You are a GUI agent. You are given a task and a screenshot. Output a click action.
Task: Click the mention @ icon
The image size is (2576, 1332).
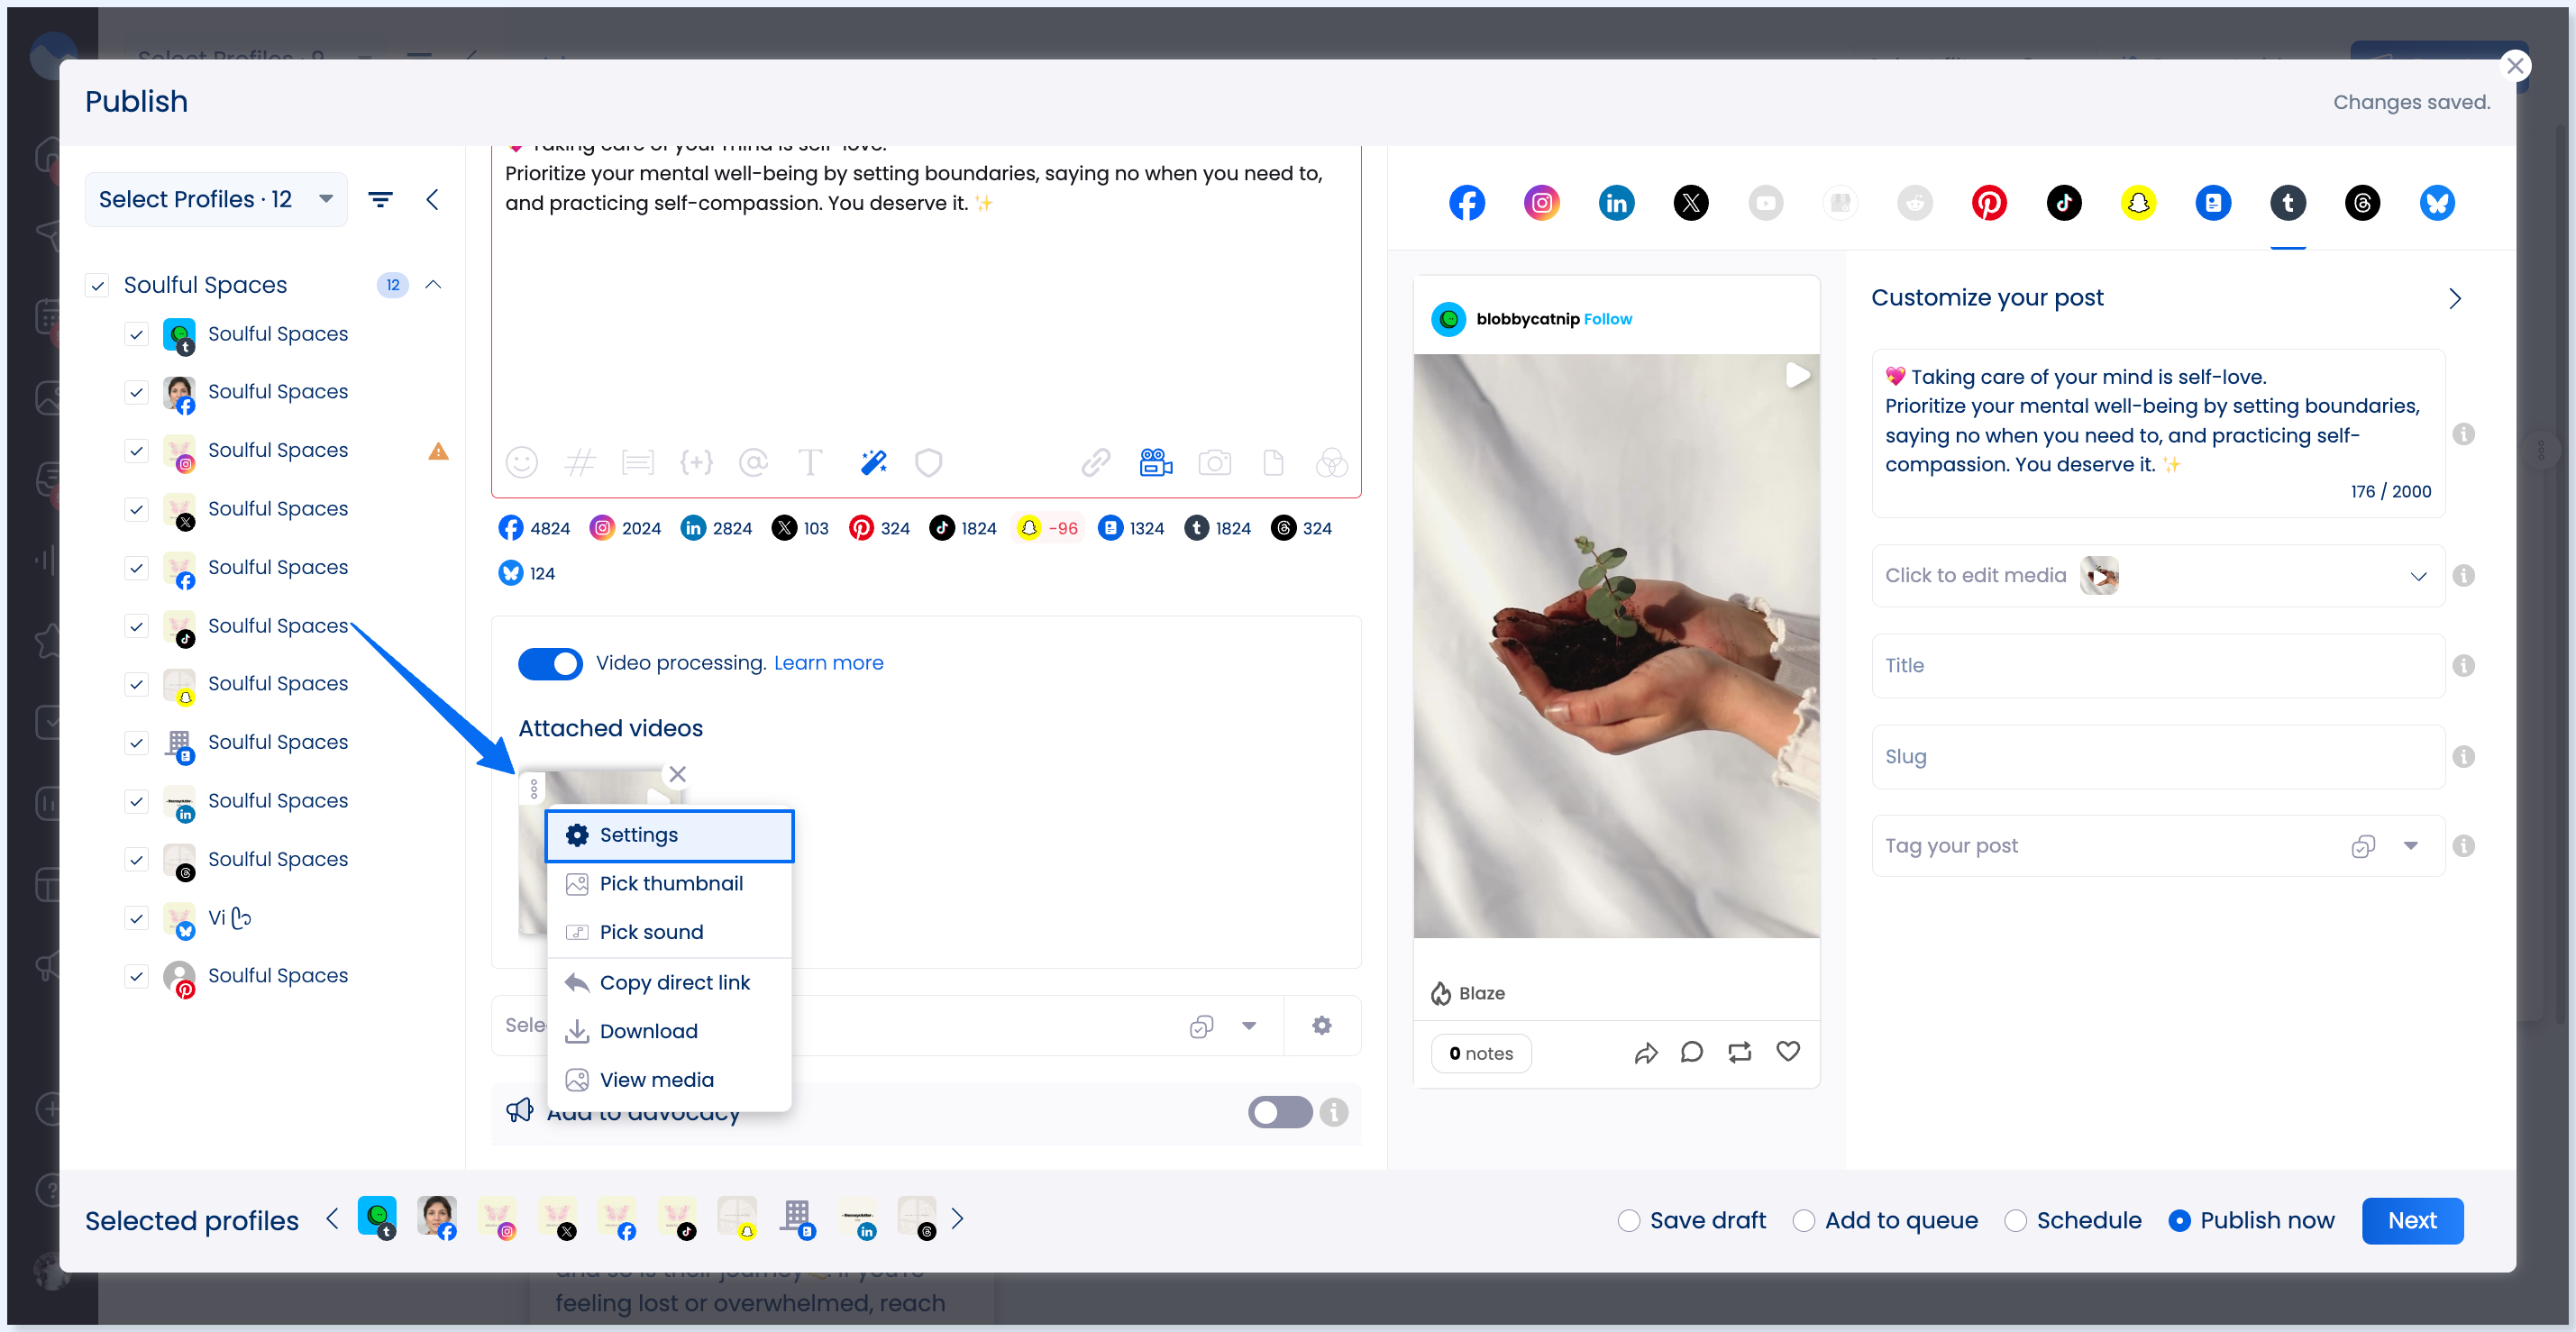pyautogui.click(x=753, y=462)
